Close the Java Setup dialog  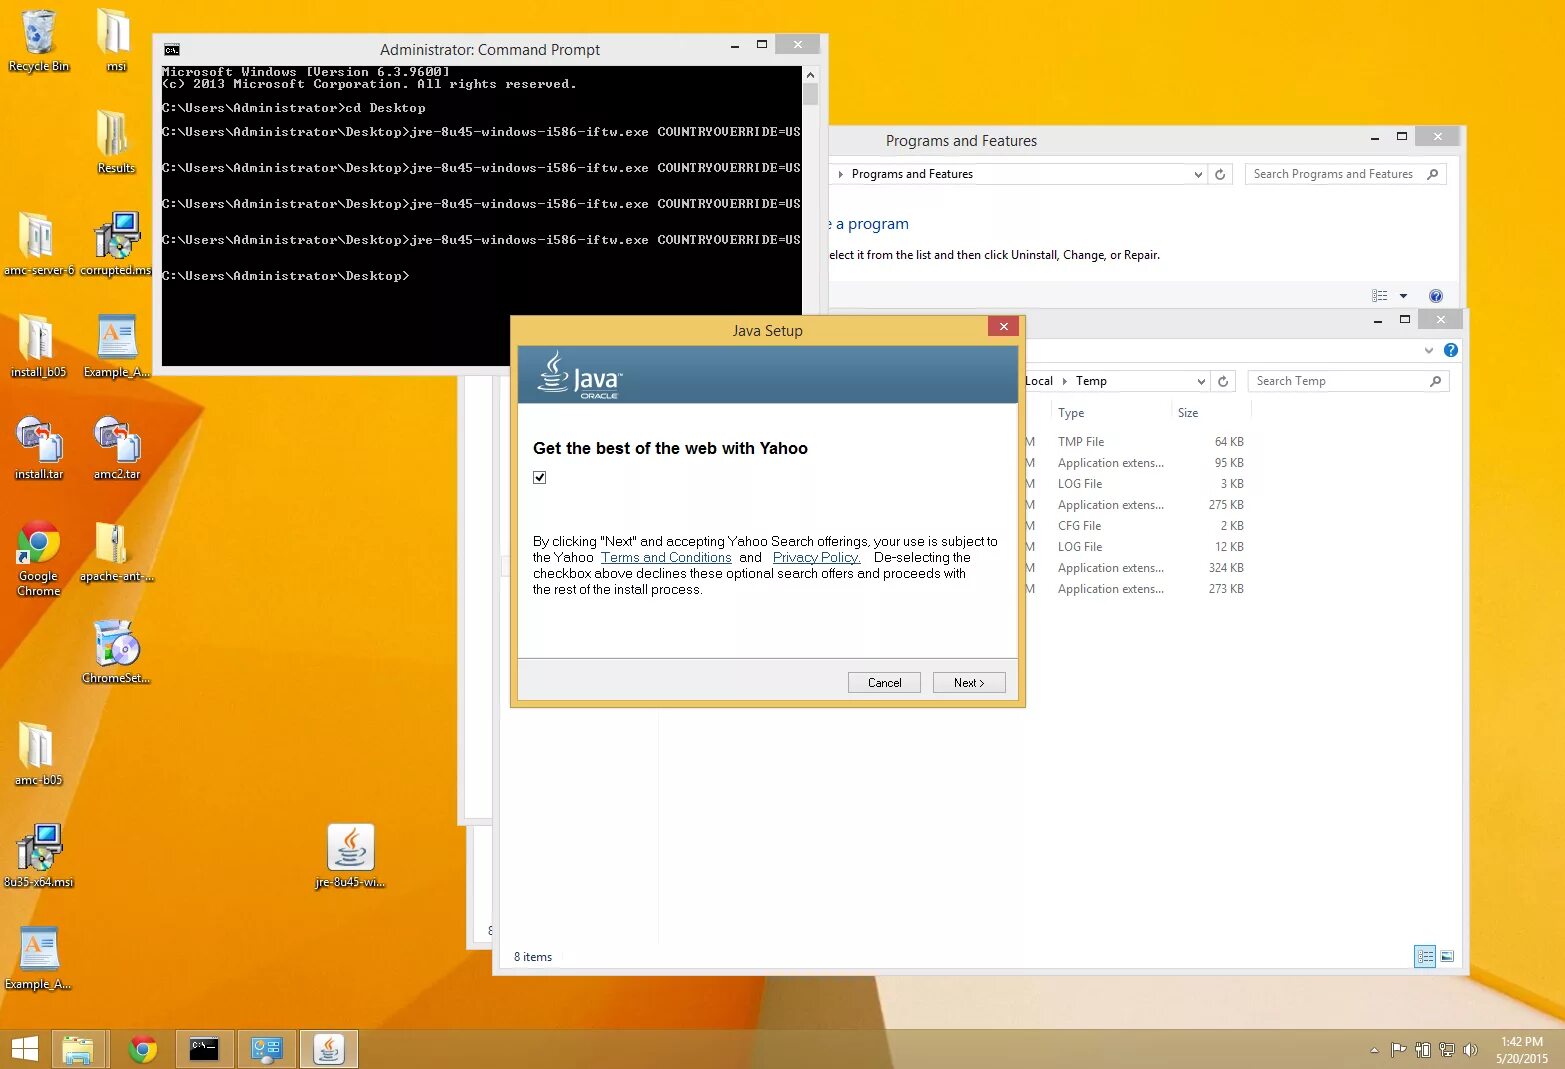tap(1003, 326)
